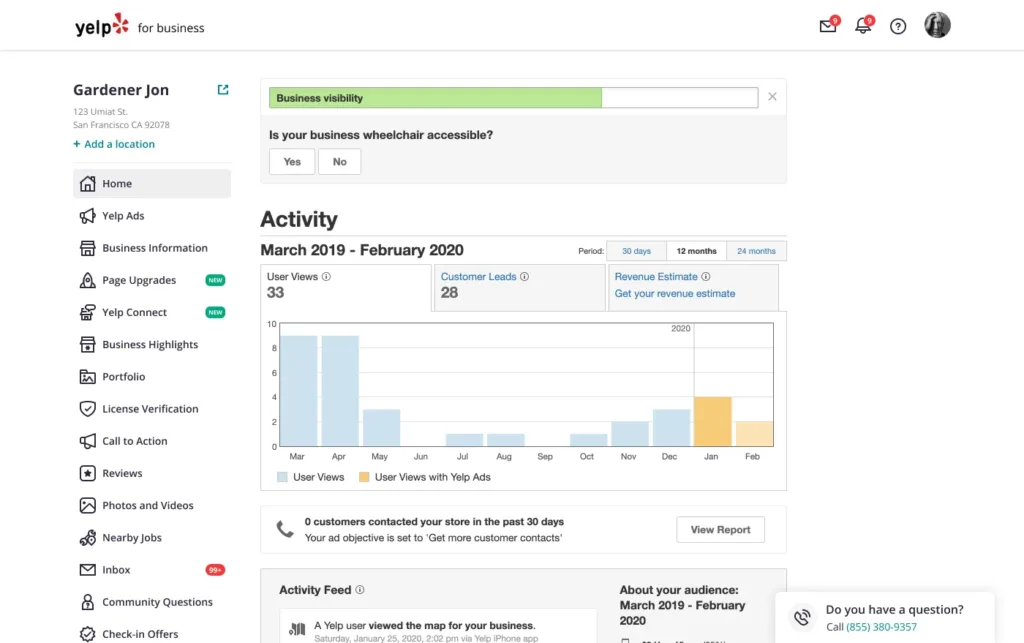Click the Page Upgrades rocket icon

click(88, 280)
